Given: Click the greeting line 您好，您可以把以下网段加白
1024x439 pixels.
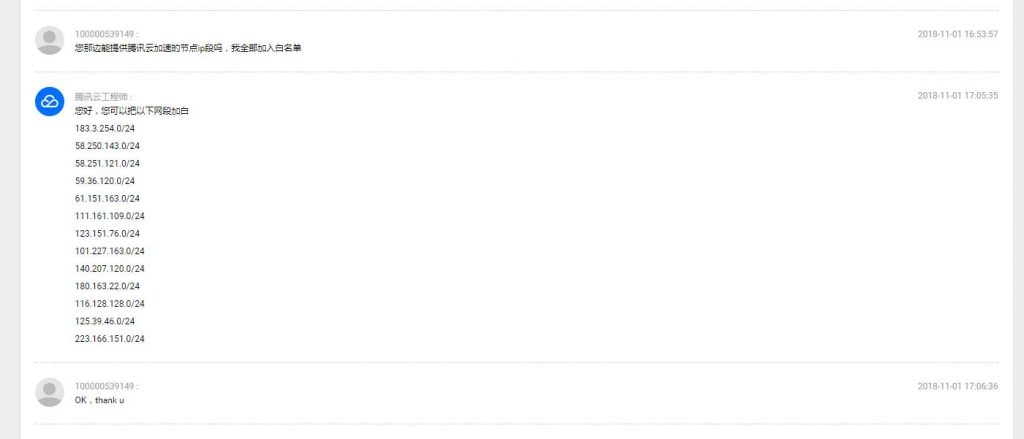Looking at the screenshot, I should 132,111.
